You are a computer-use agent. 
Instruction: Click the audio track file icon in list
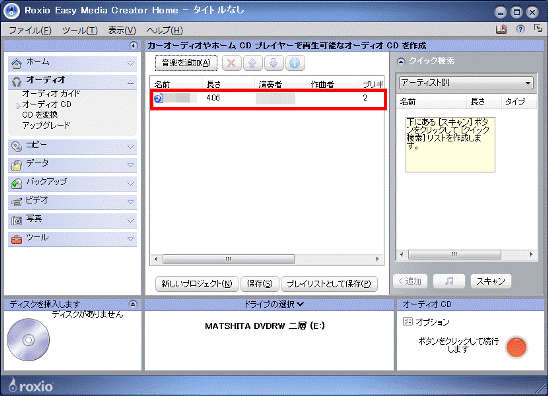tap(158, 99)
